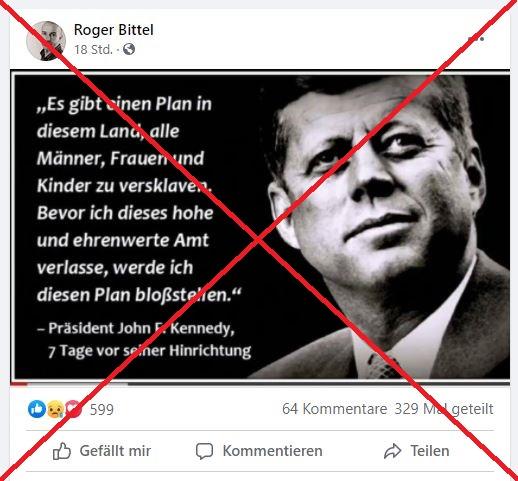Open the Kennedy quote video thumbnail
Viewport: 518px width, 481px height.
(x=260, y=225)
